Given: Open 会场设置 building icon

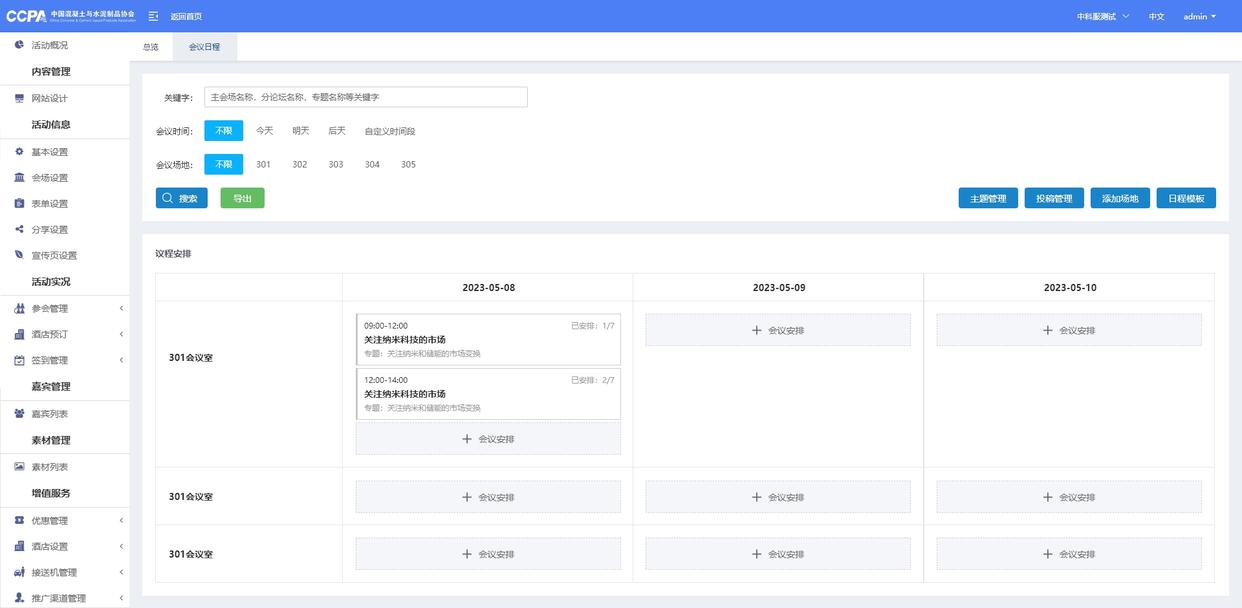Looking at the screenshot, I should pos(19,178).
